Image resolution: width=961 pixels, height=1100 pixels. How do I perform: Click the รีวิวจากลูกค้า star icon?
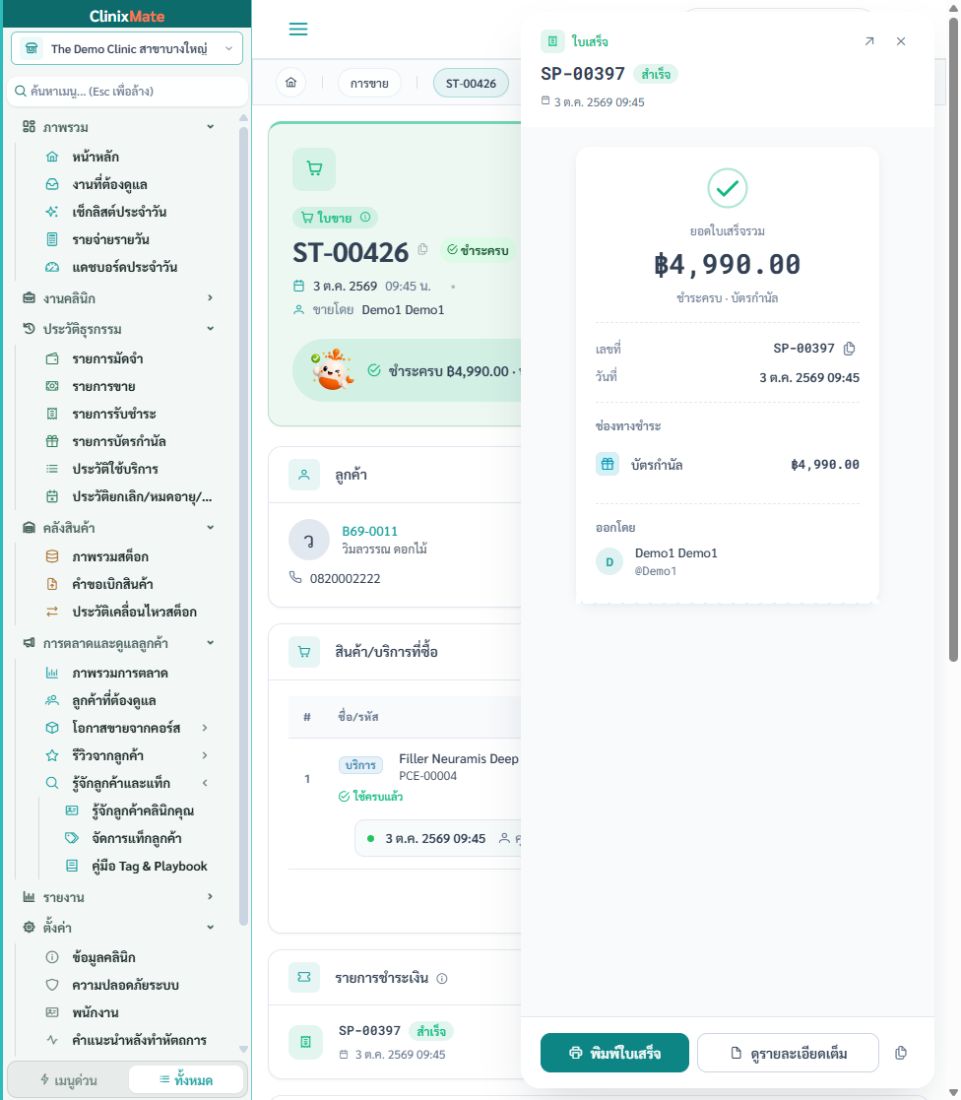pyautogui.click(x=52, y=756)
